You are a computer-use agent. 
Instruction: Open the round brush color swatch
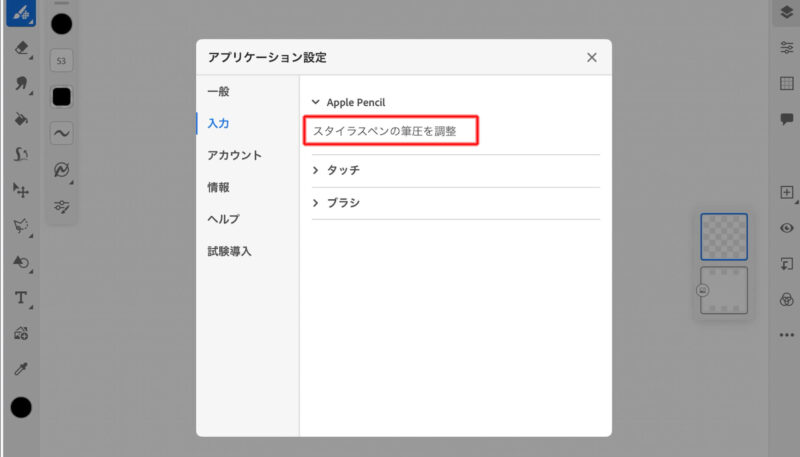(x=62, y=24)
